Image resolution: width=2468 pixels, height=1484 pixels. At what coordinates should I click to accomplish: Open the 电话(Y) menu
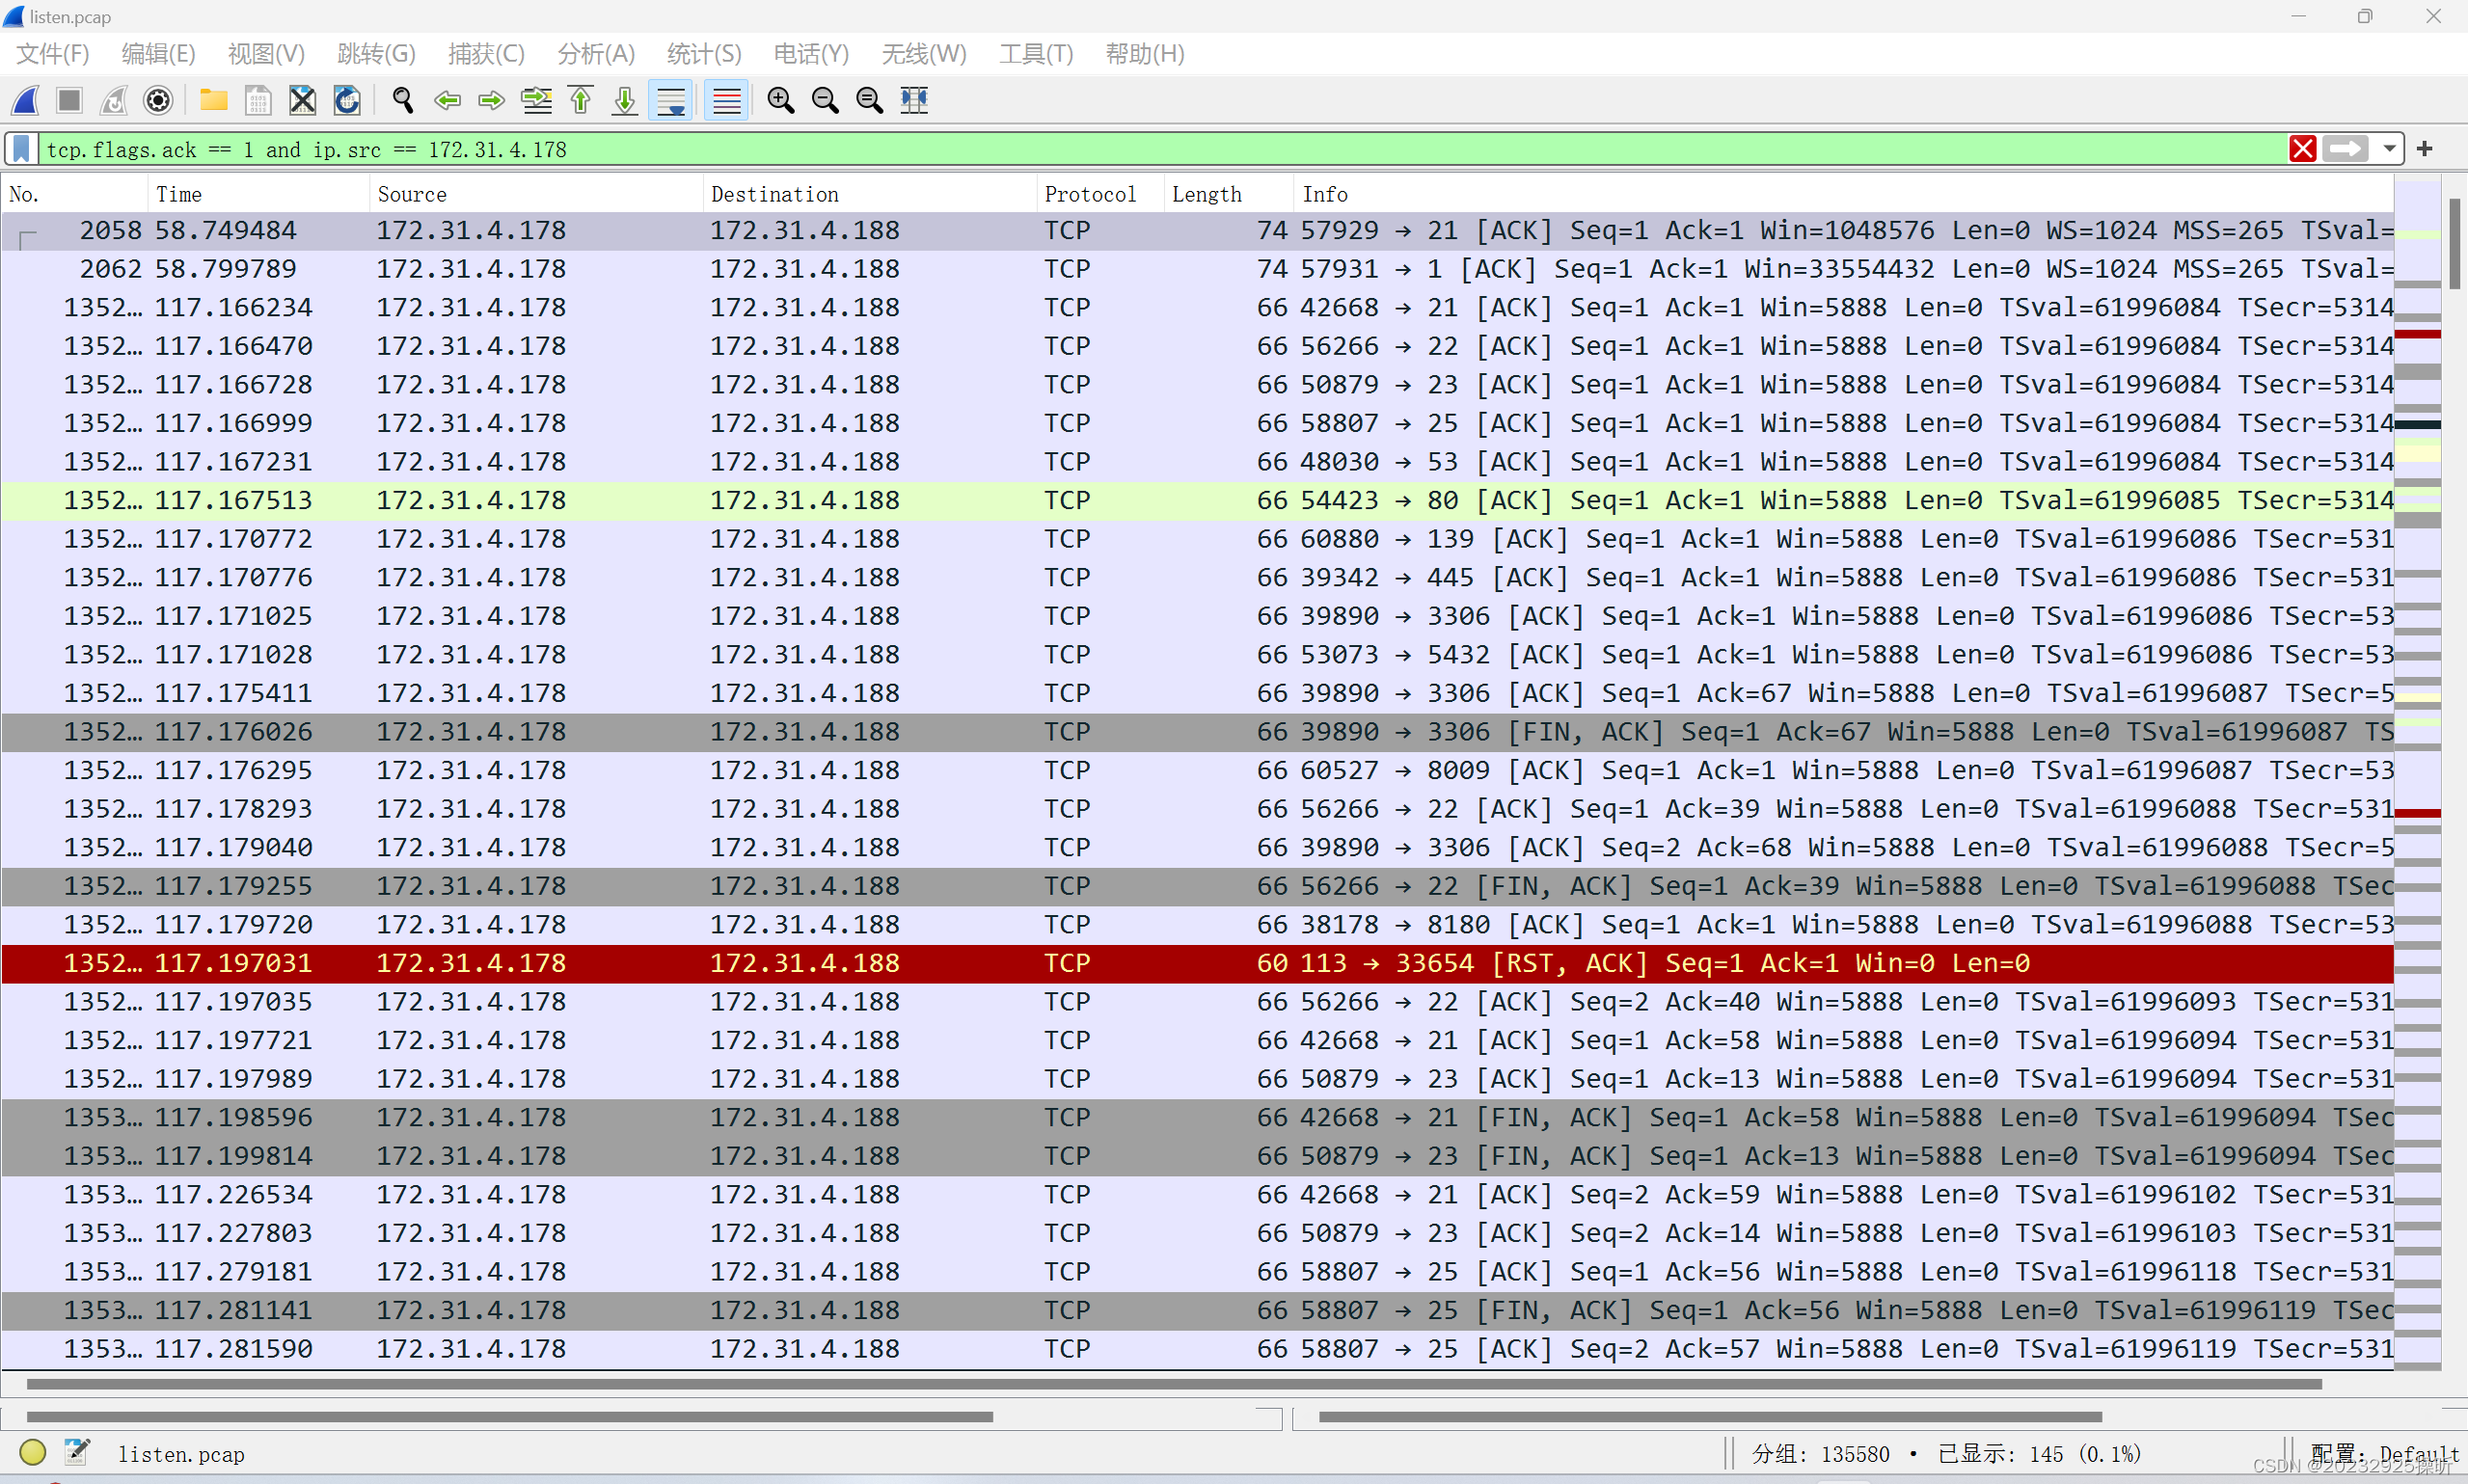[x=811, y=53]
